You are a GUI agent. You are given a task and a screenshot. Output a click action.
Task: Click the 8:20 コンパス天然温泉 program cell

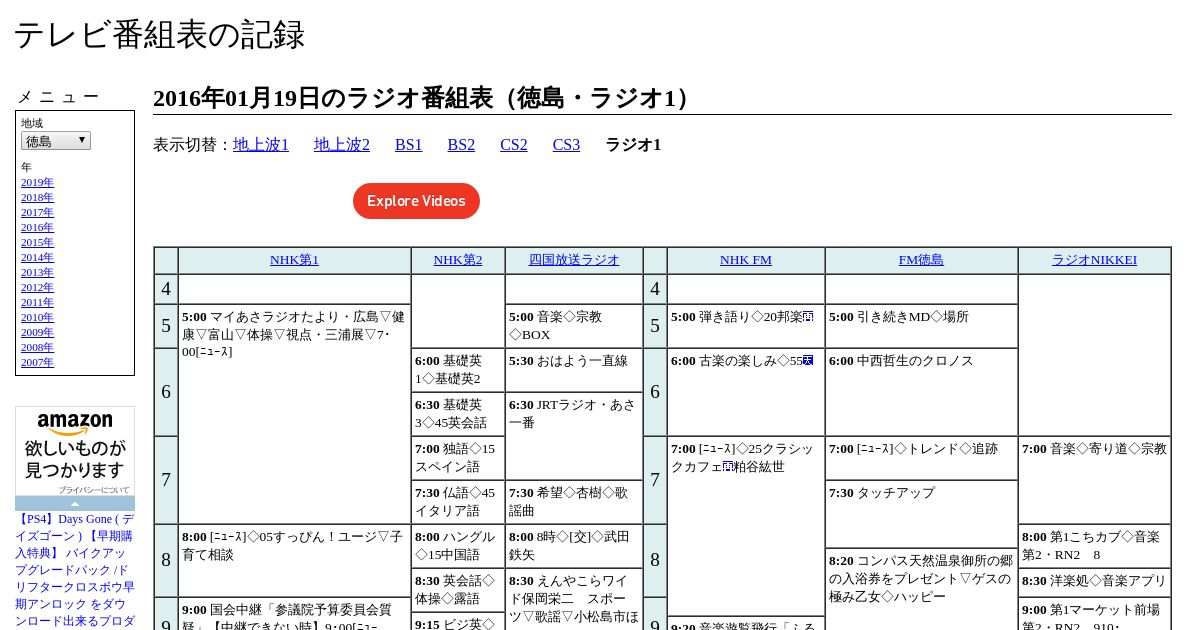(921, 589)
